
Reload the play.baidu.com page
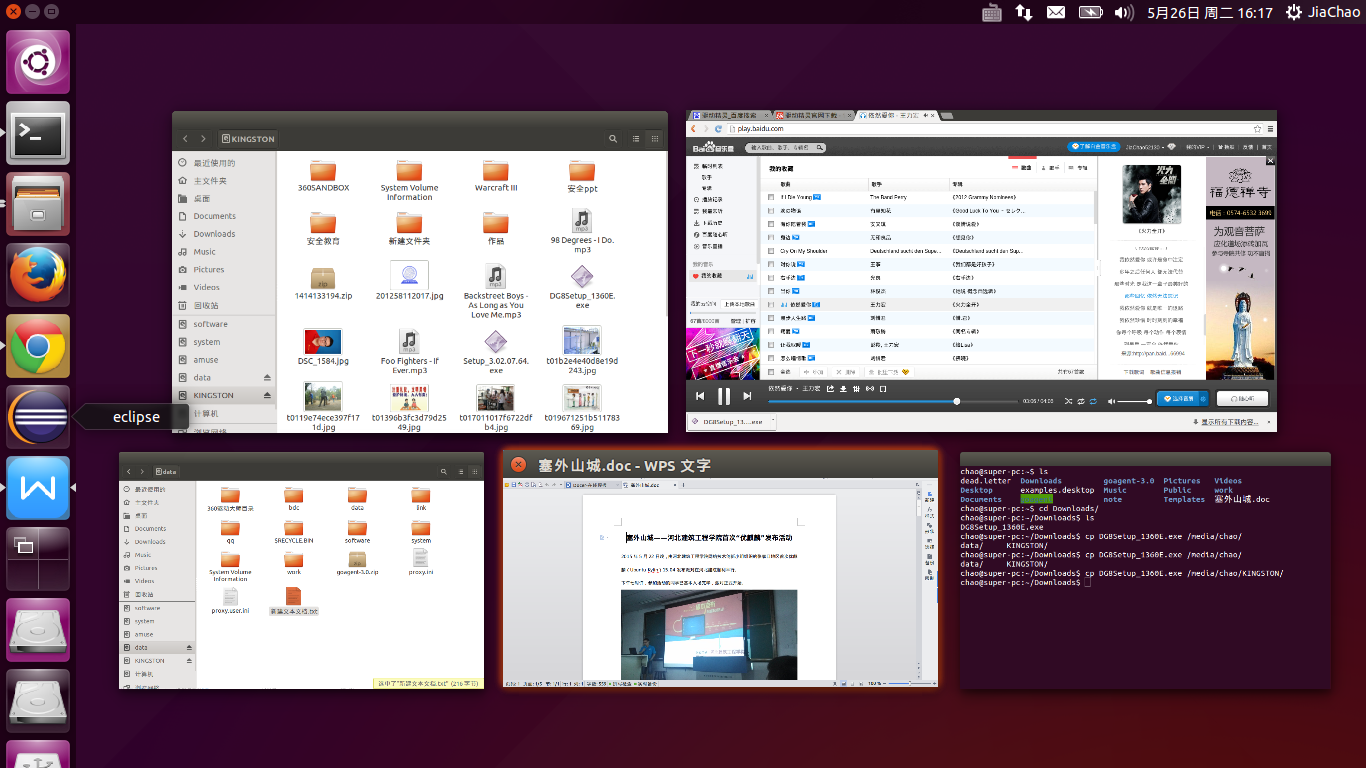pyautogui.click(x=718, y=129)
